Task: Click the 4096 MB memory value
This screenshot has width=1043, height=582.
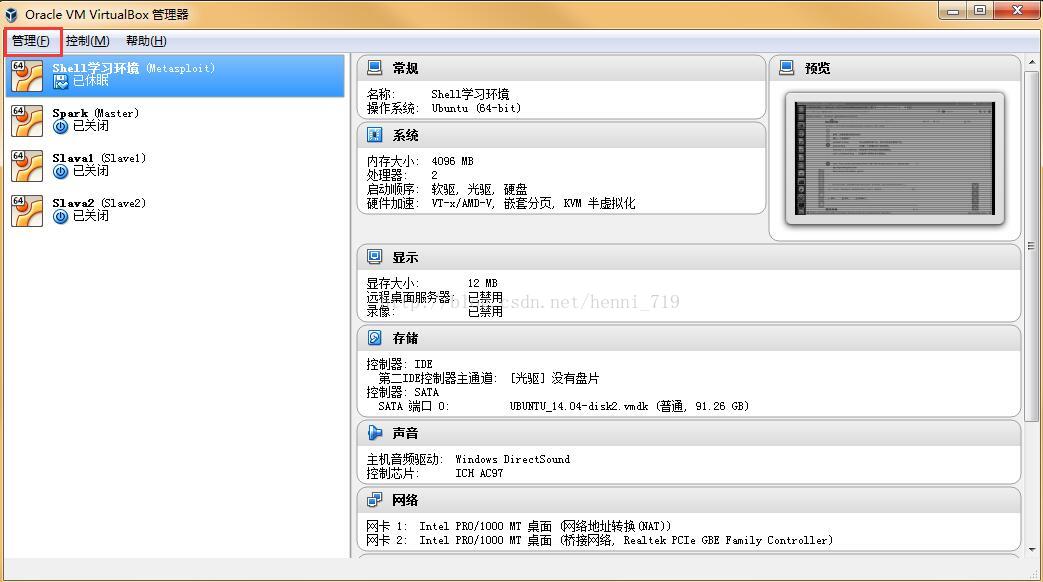Action: point(452,162)
